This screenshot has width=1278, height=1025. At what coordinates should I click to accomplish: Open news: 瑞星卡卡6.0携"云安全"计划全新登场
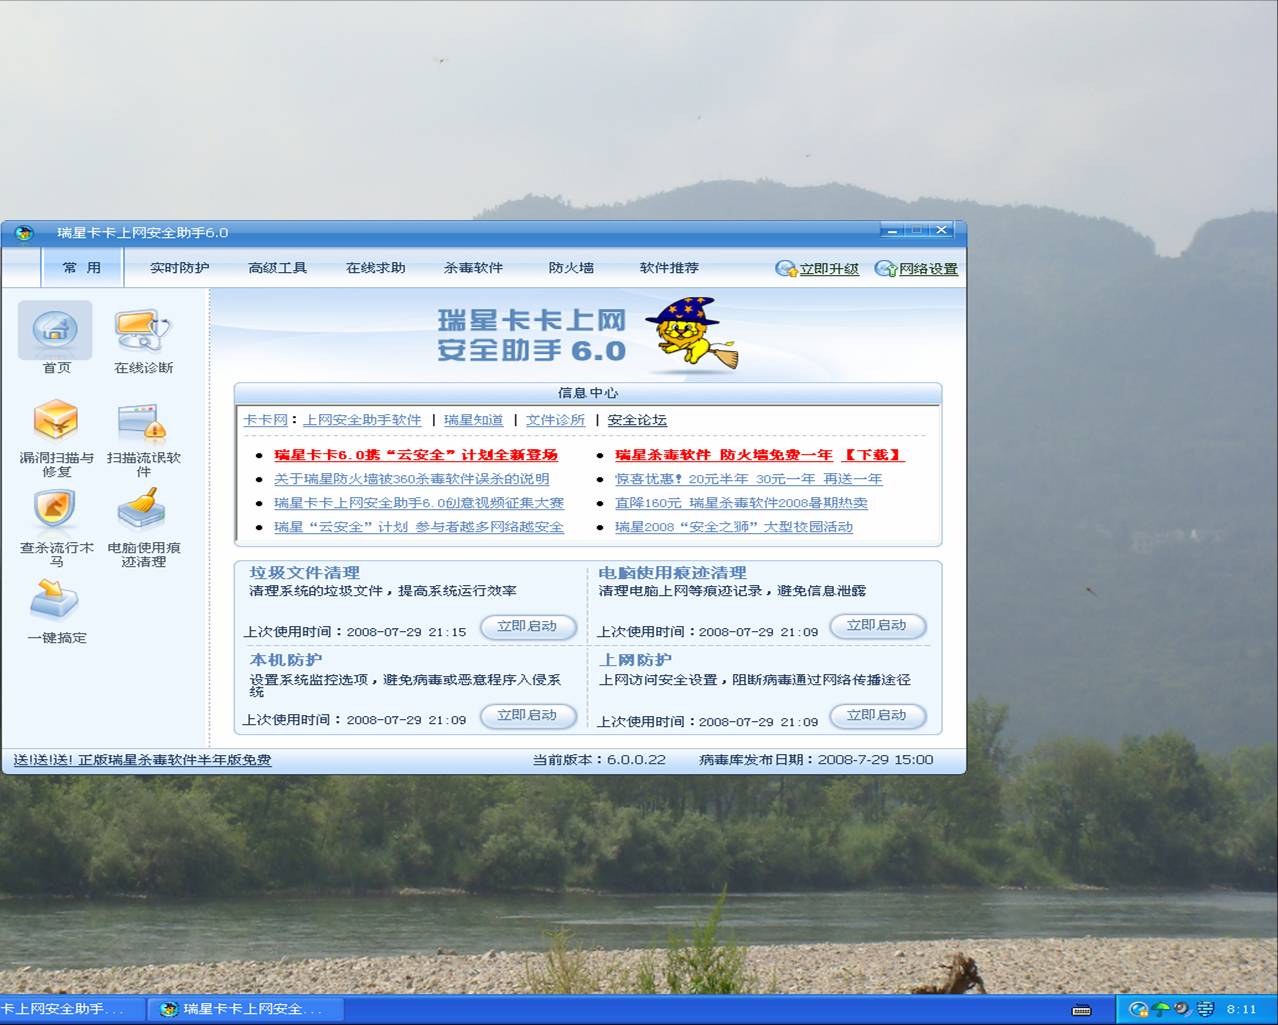pyautogui.click(x=415, y=455)
